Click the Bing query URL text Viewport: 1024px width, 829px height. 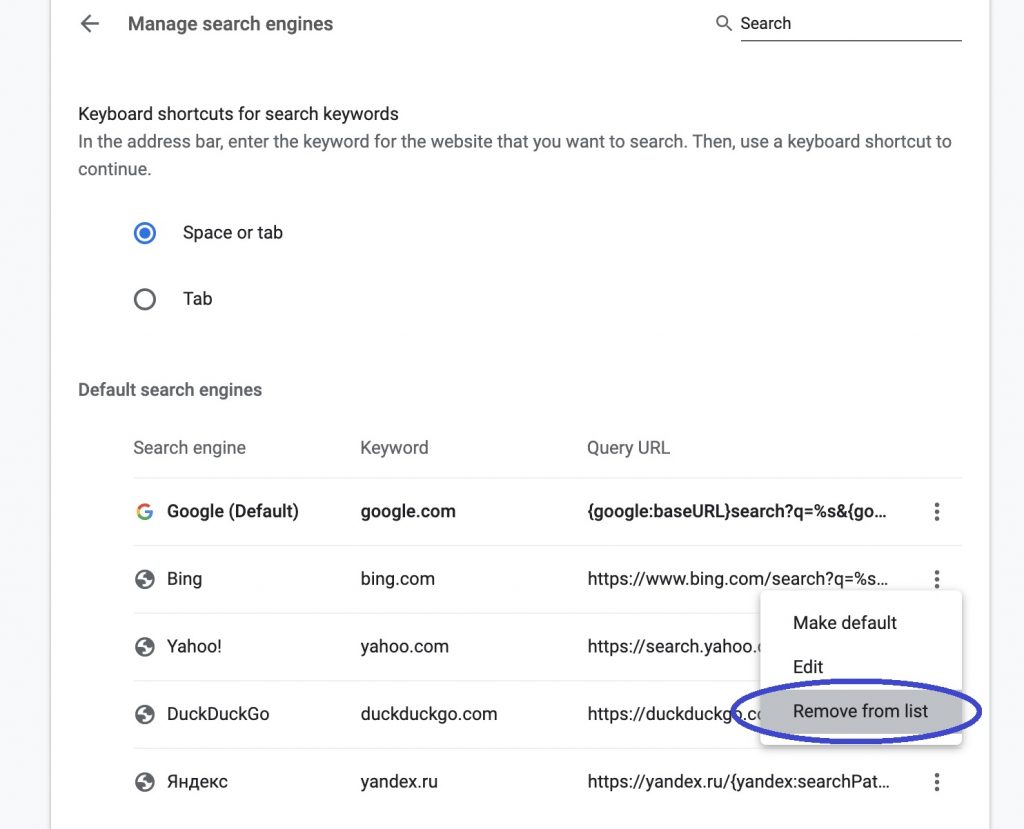[738, 579]
